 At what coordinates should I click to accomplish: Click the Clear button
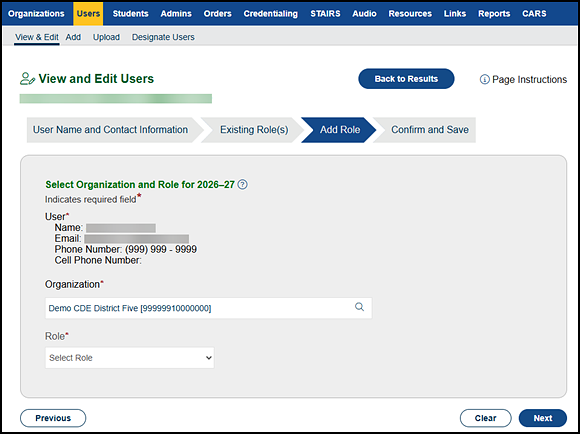[x=485, y=418]
